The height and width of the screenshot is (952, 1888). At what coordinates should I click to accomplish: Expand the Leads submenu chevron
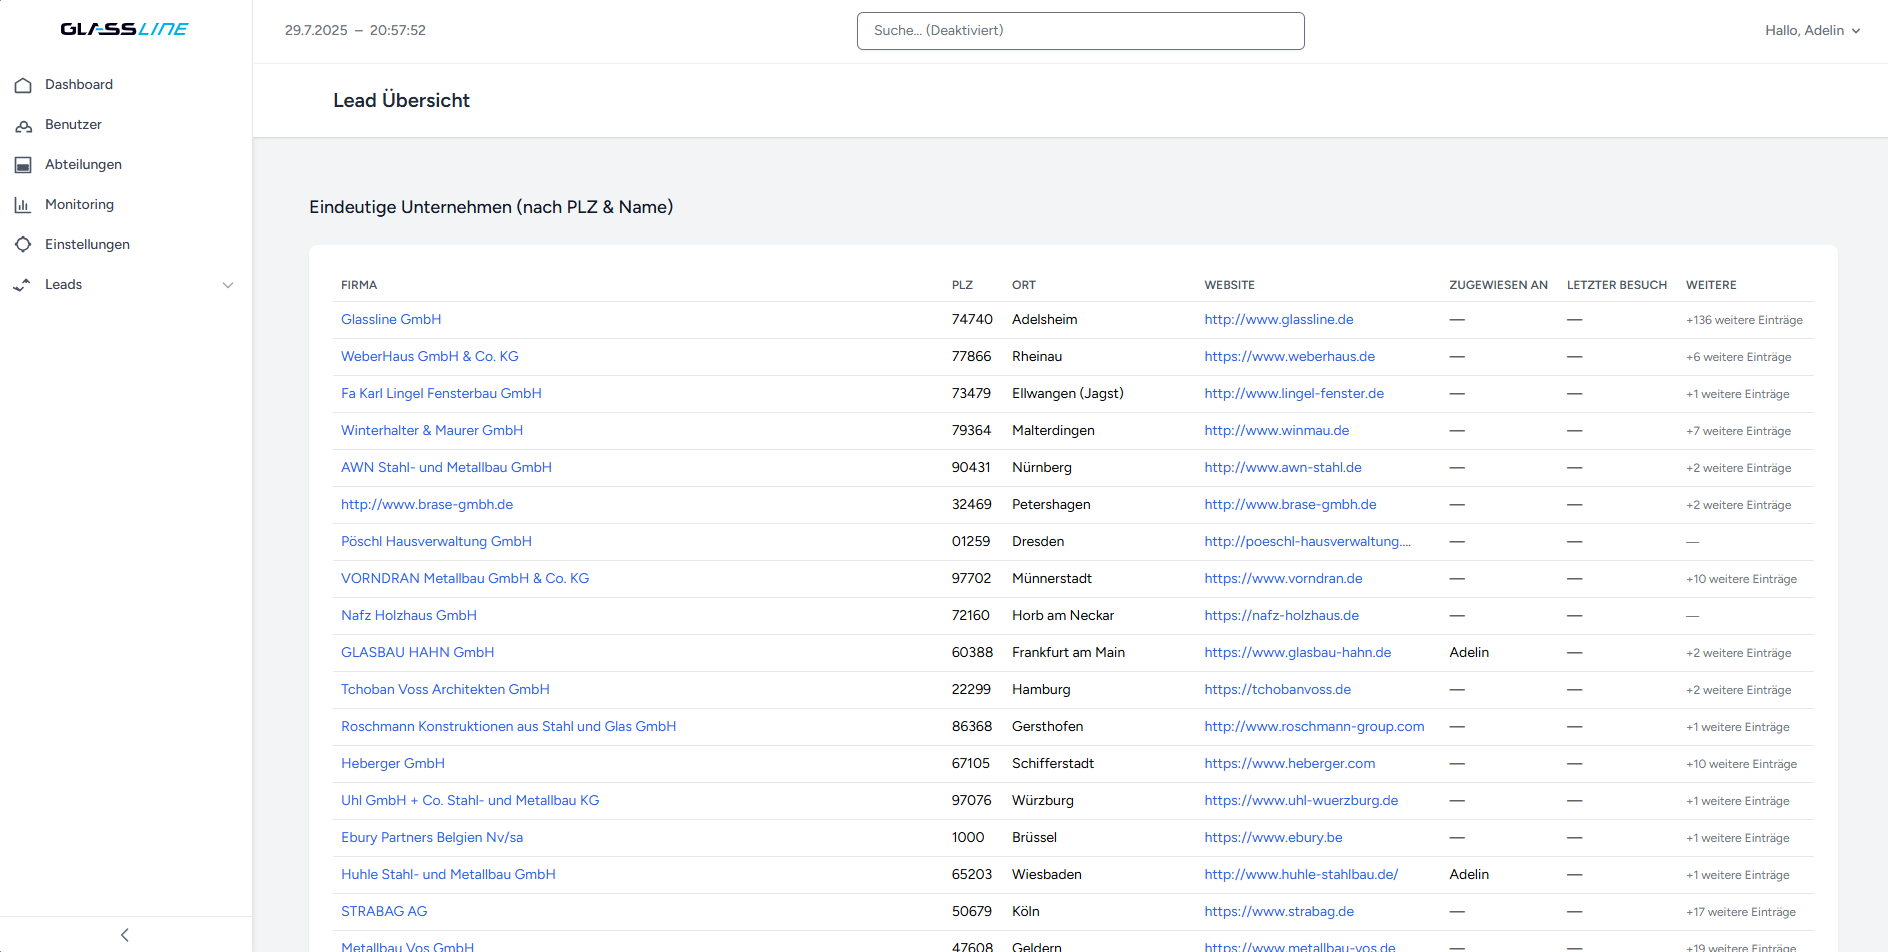228,285
